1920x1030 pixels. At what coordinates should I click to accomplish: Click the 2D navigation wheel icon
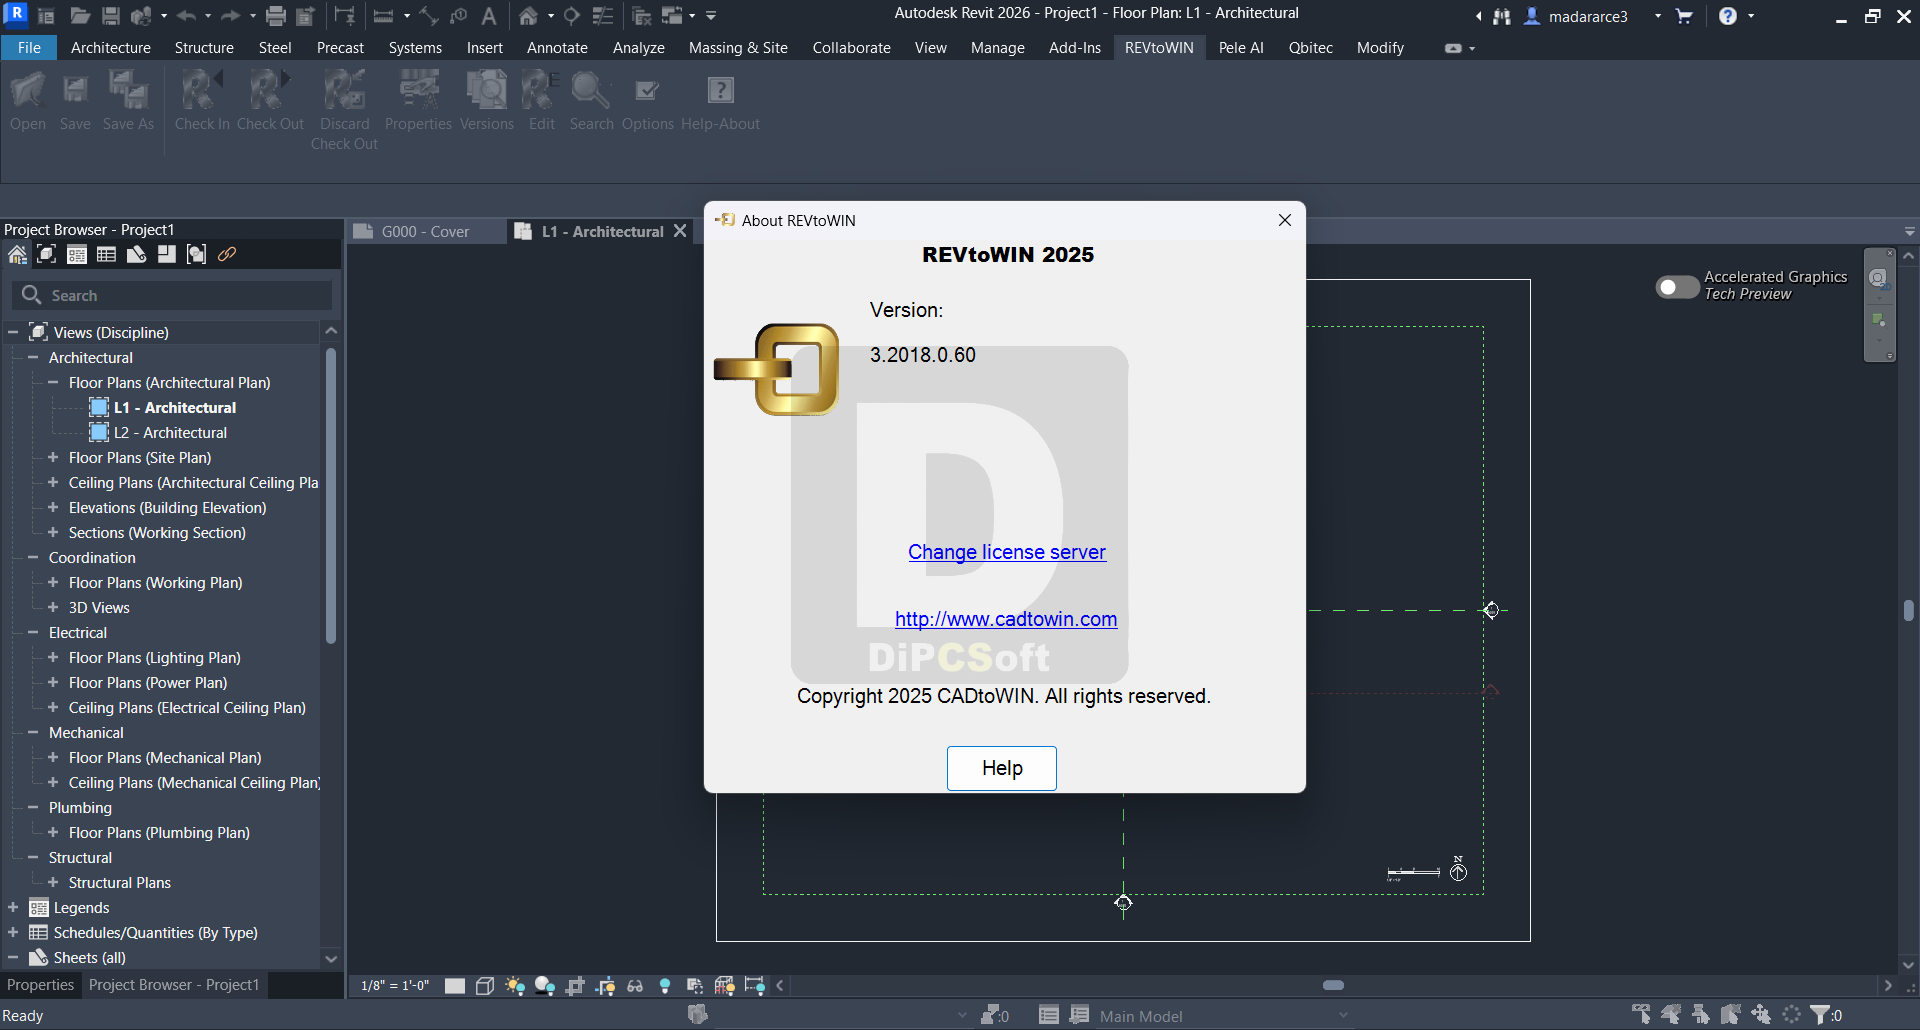click(x=1879, y=278)
